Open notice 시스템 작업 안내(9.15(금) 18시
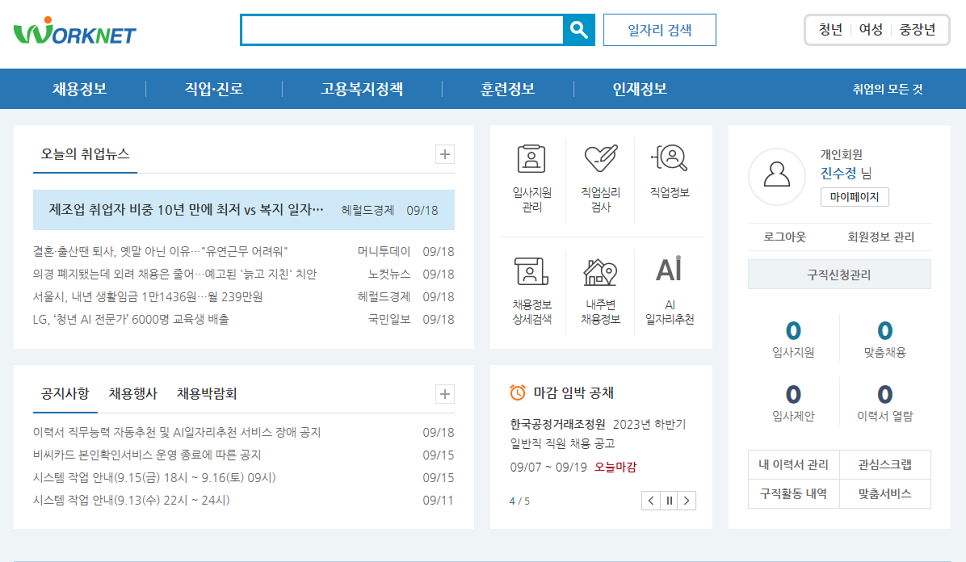This screenshot has height=562, width=966. (x=155, y=478)
